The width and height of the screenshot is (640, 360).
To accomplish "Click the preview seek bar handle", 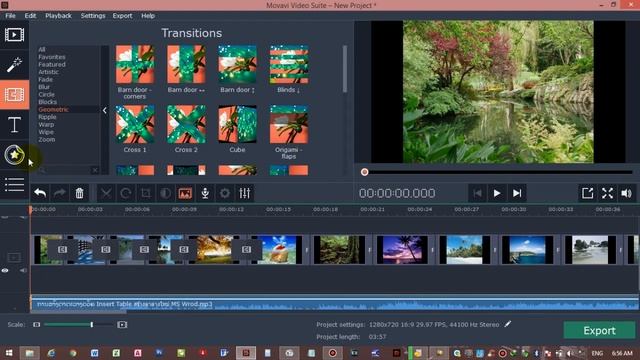I will pyautogui.click(x=364, y=172).
